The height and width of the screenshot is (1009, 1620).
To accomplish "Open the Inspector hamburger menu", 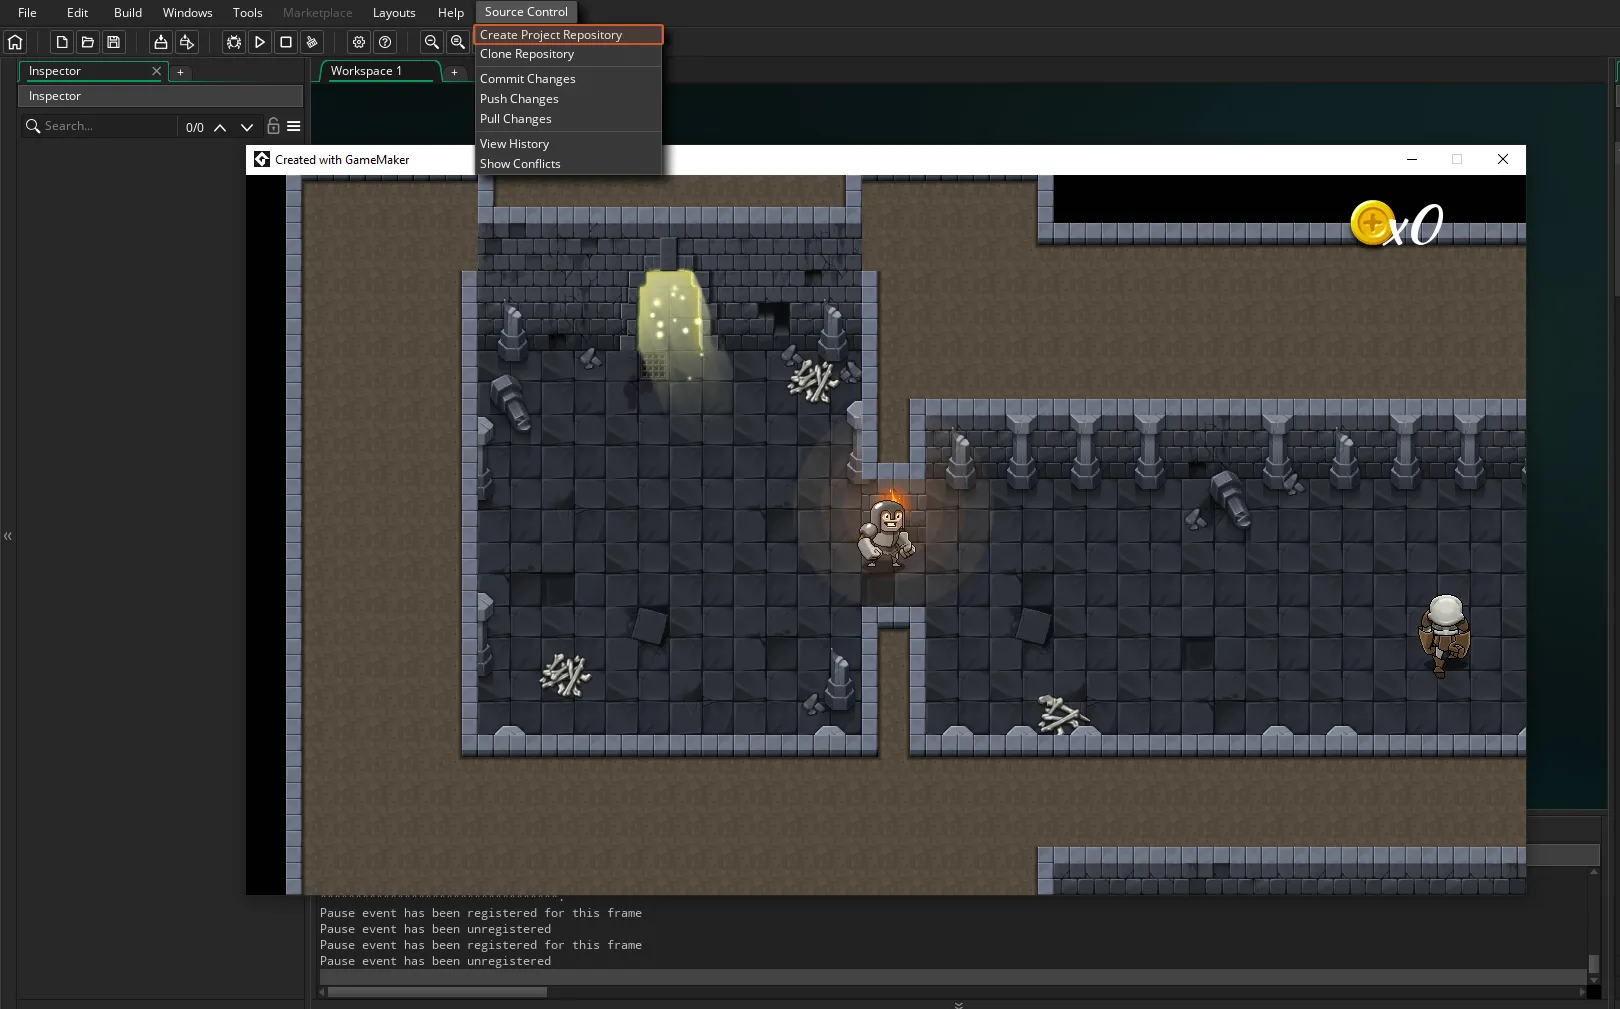I will coord(293,126).
